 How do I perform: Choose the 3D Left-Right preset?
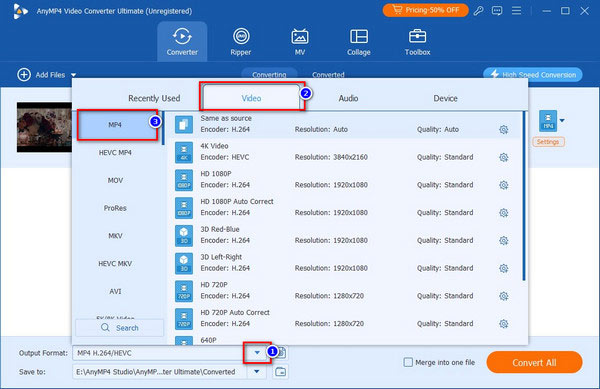click(344, 263)
